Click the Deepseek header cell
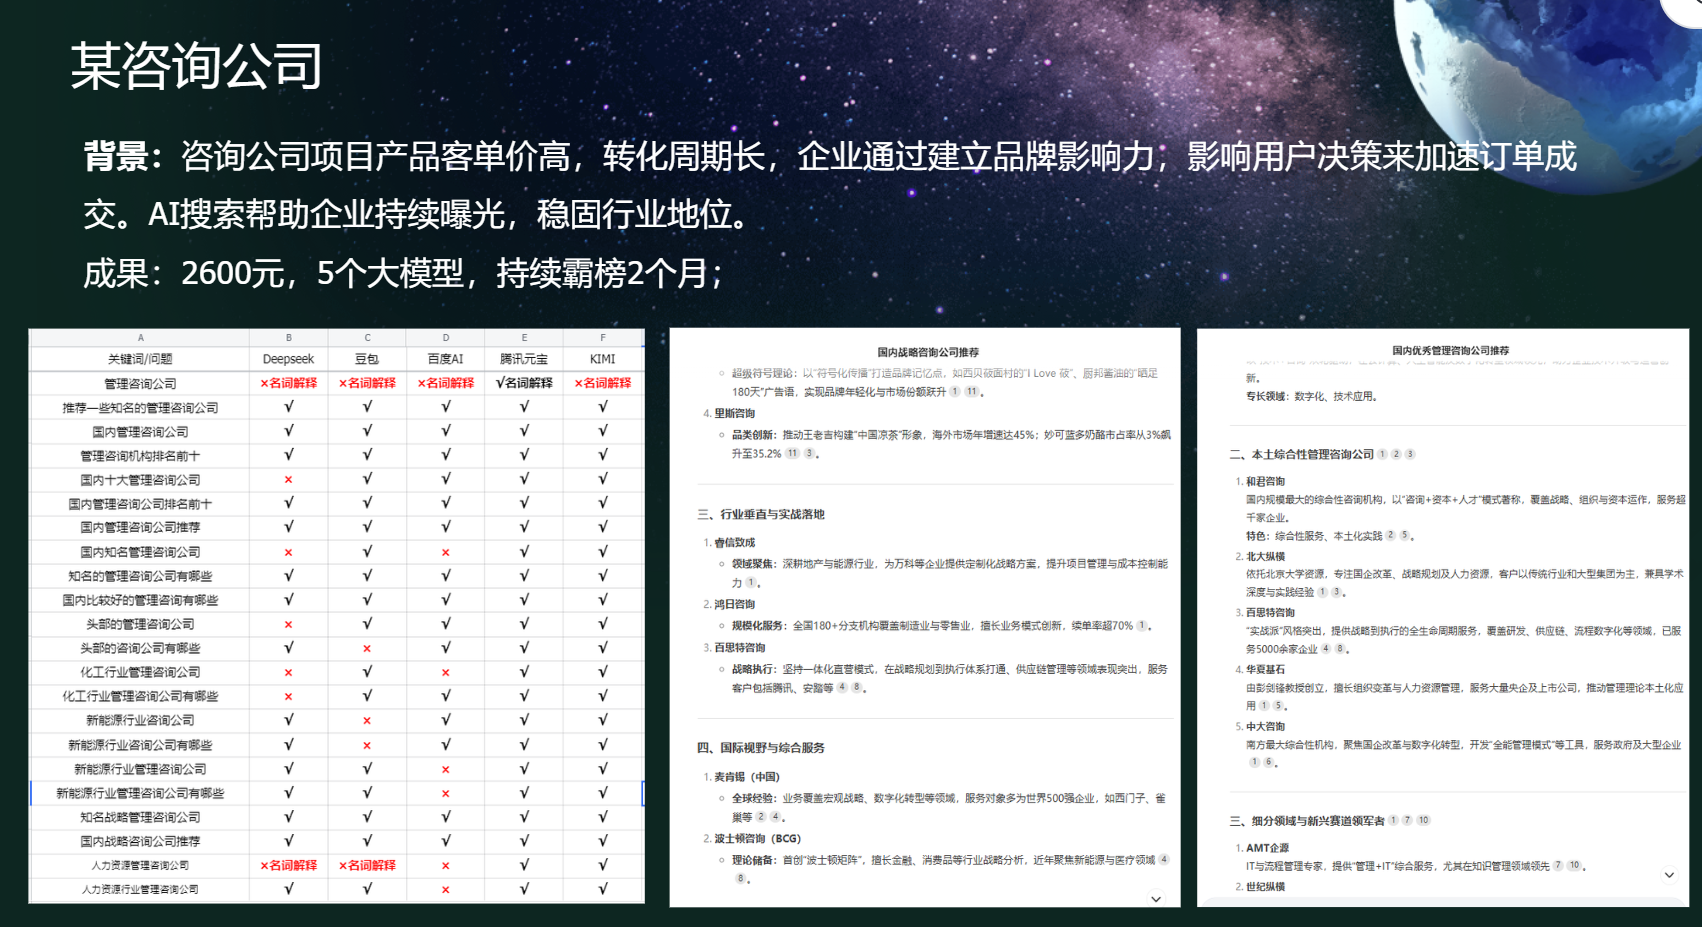 coord(289,359)
